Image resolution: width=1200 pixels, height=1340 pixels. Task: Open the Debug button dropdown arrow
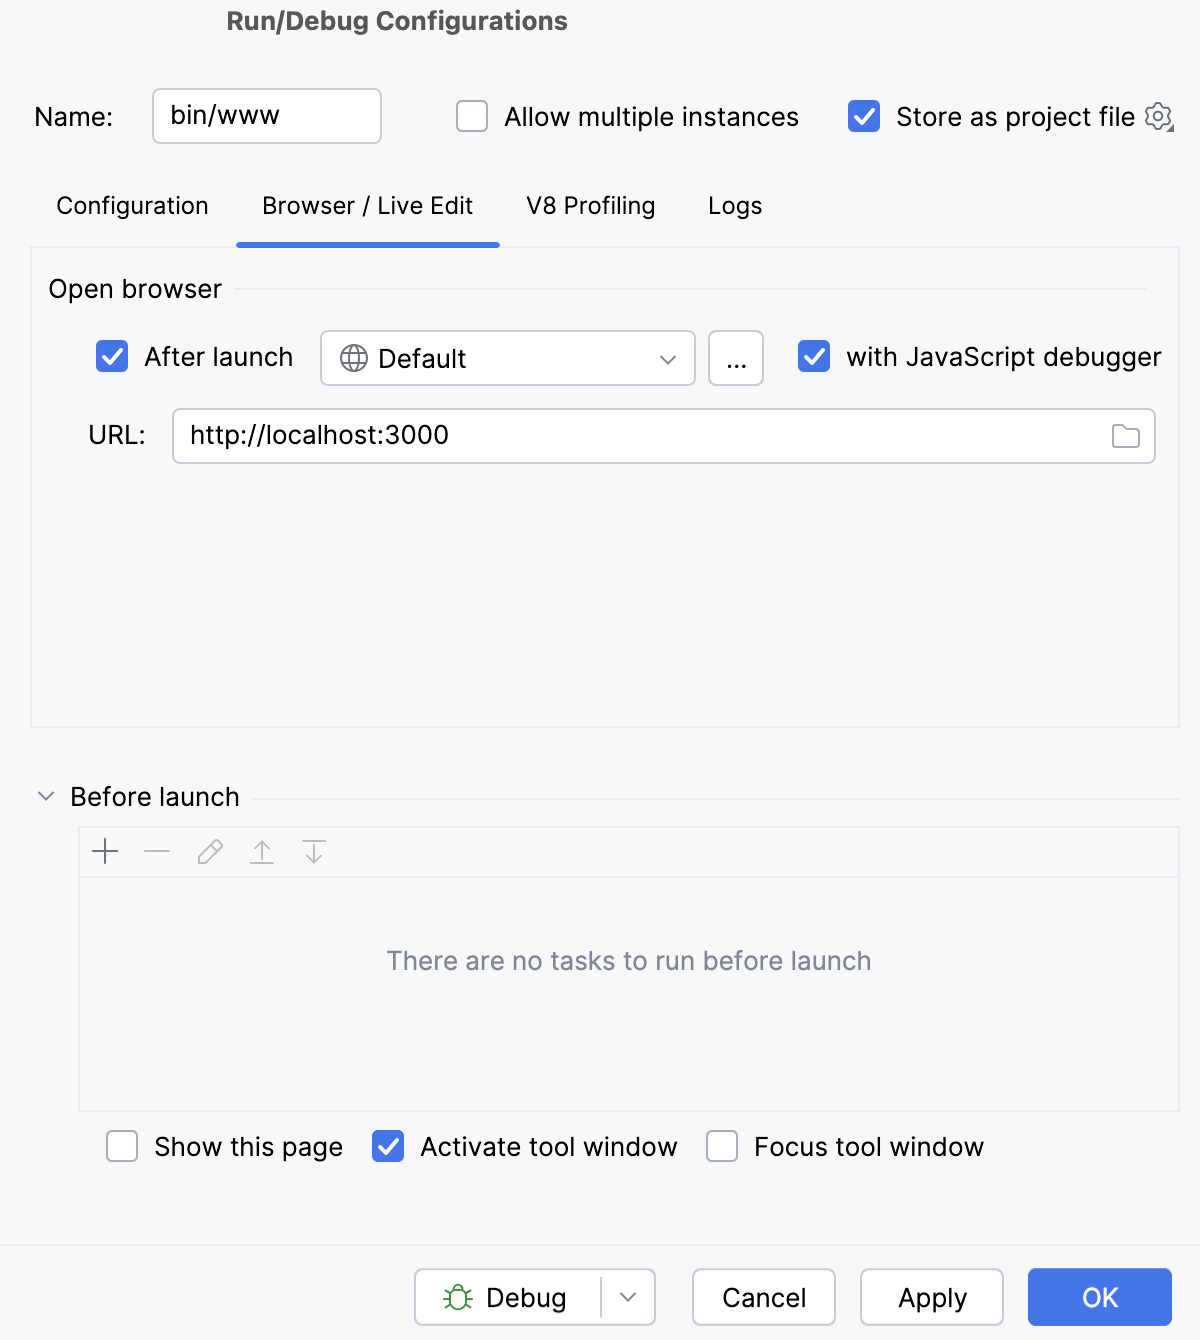628,1297
